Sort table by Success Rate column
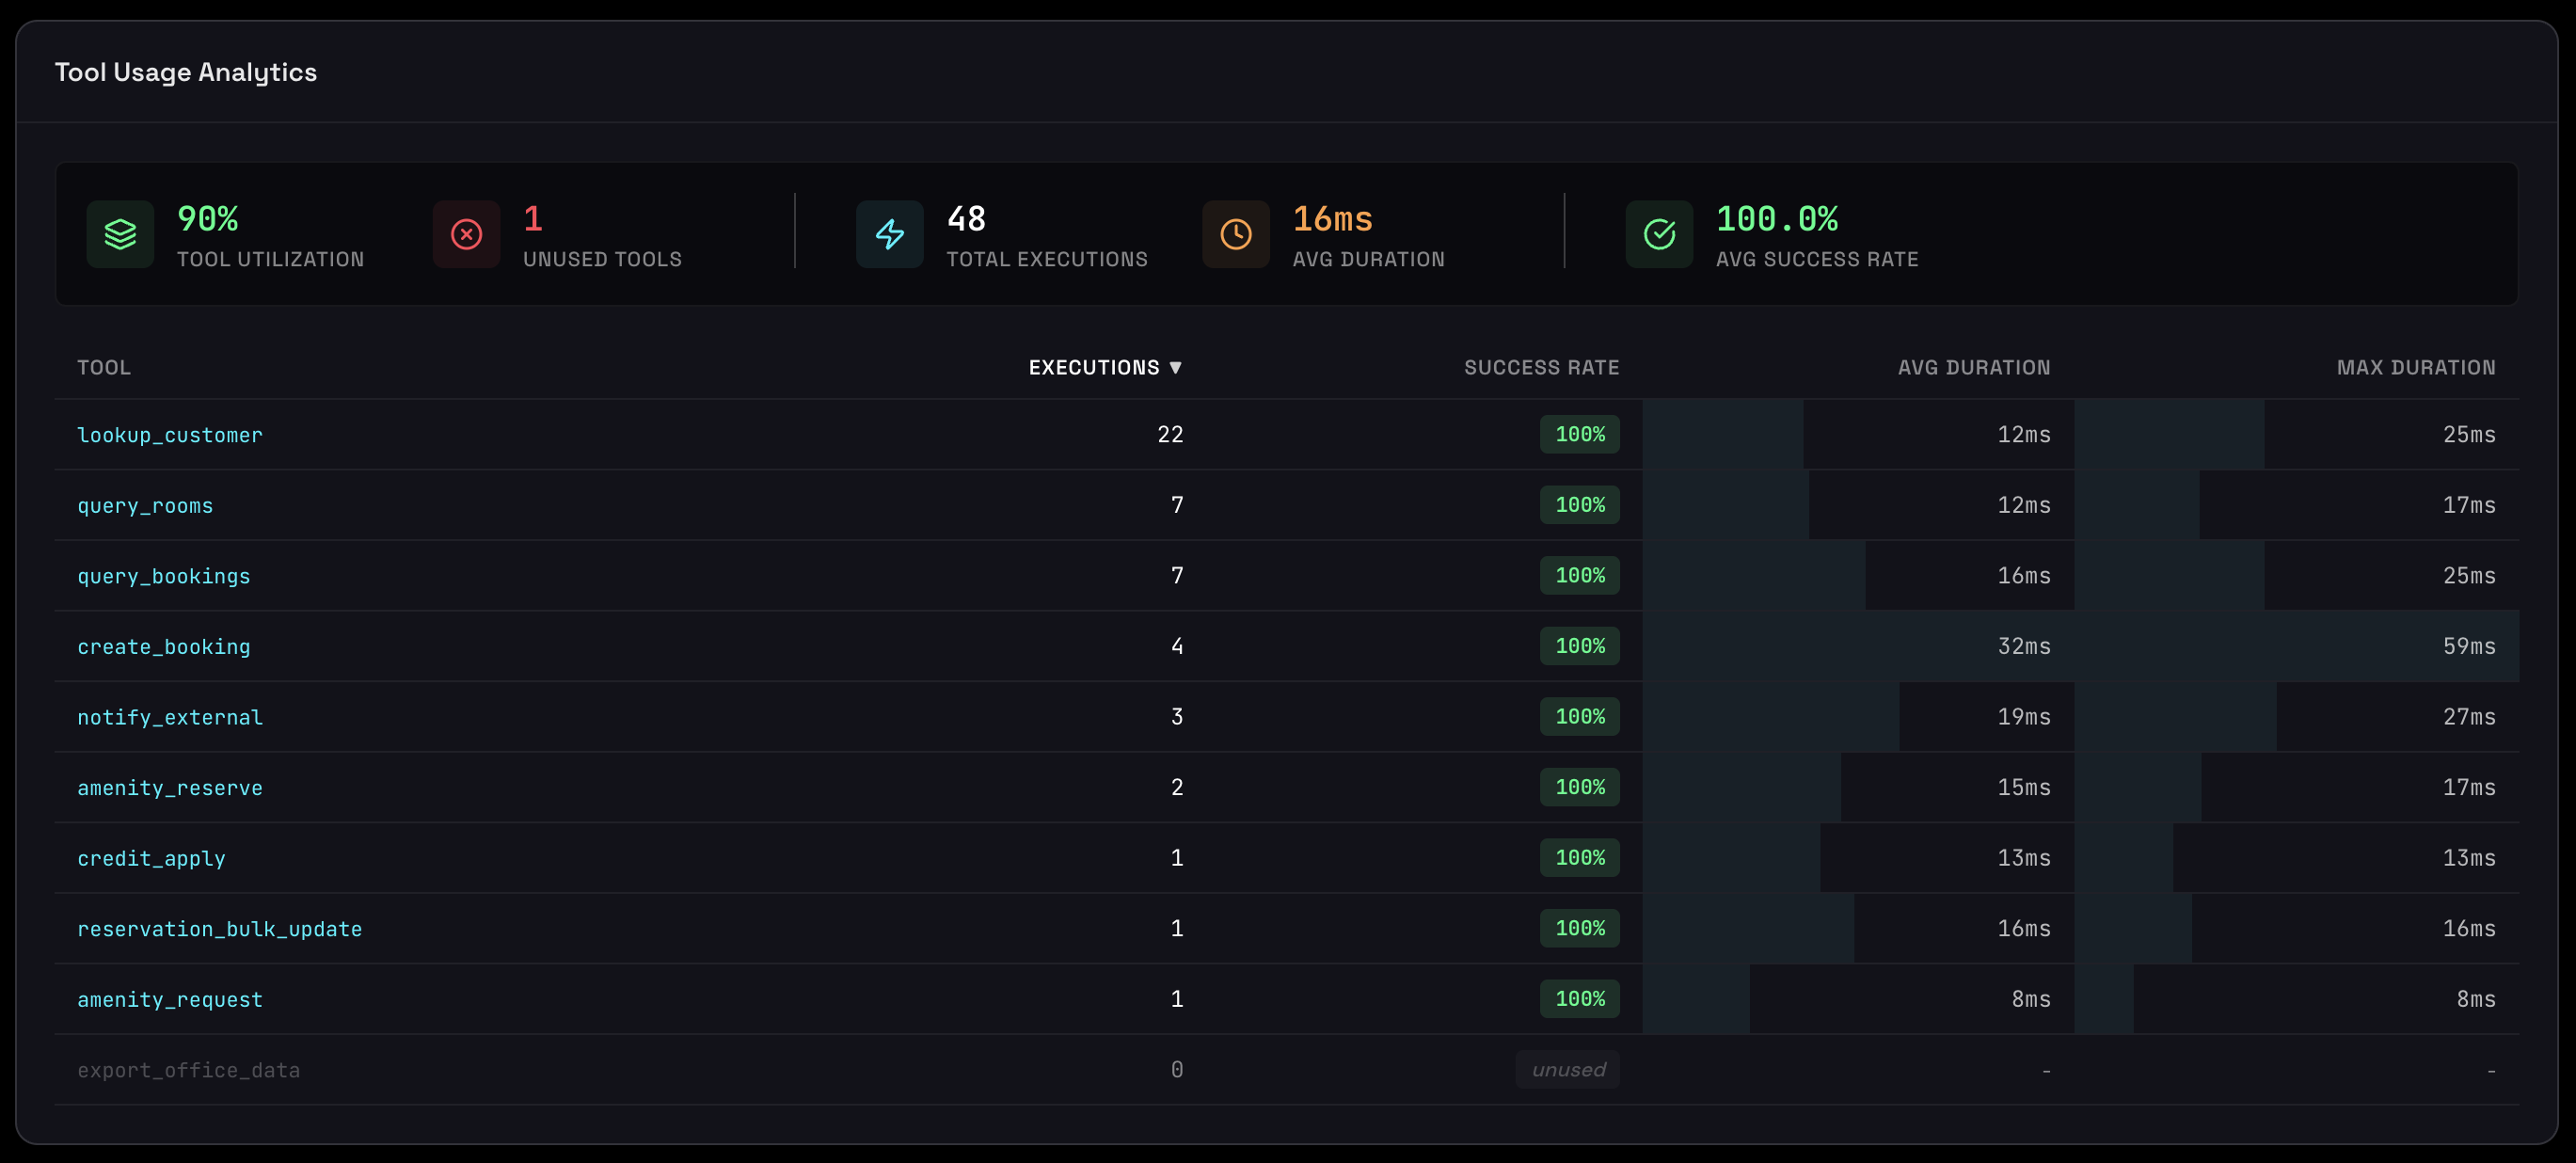The width and height of the screenshot is (2576, 1163). (x=1541, y=367)
